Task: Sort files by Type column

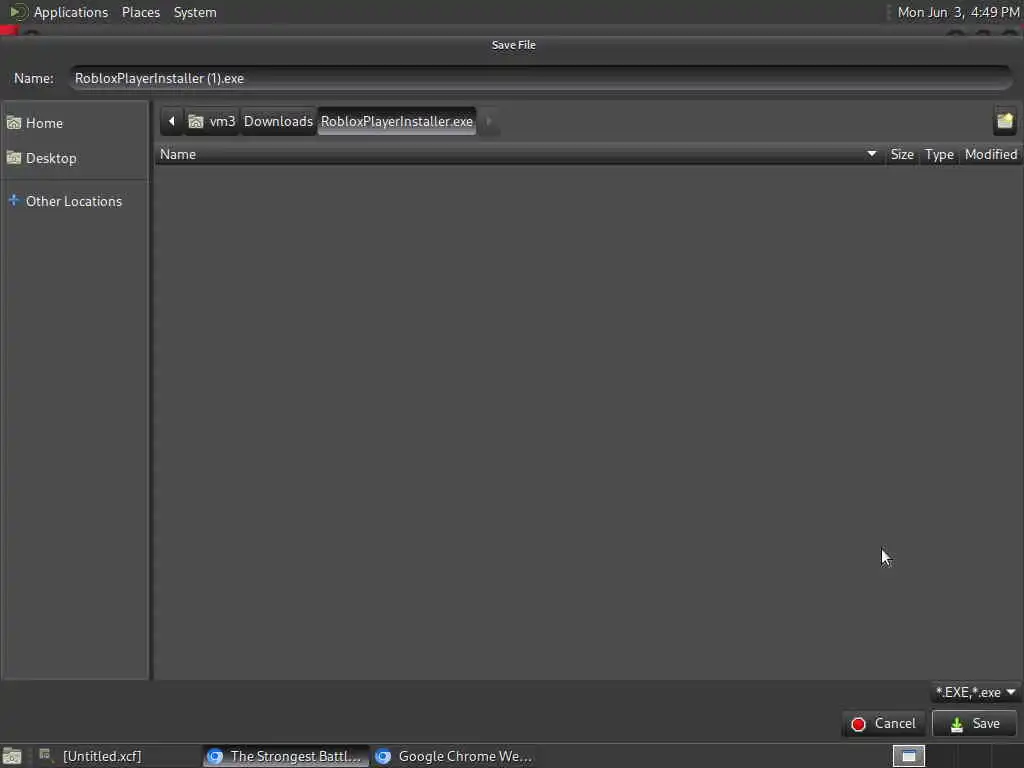Action: [939, 155]
